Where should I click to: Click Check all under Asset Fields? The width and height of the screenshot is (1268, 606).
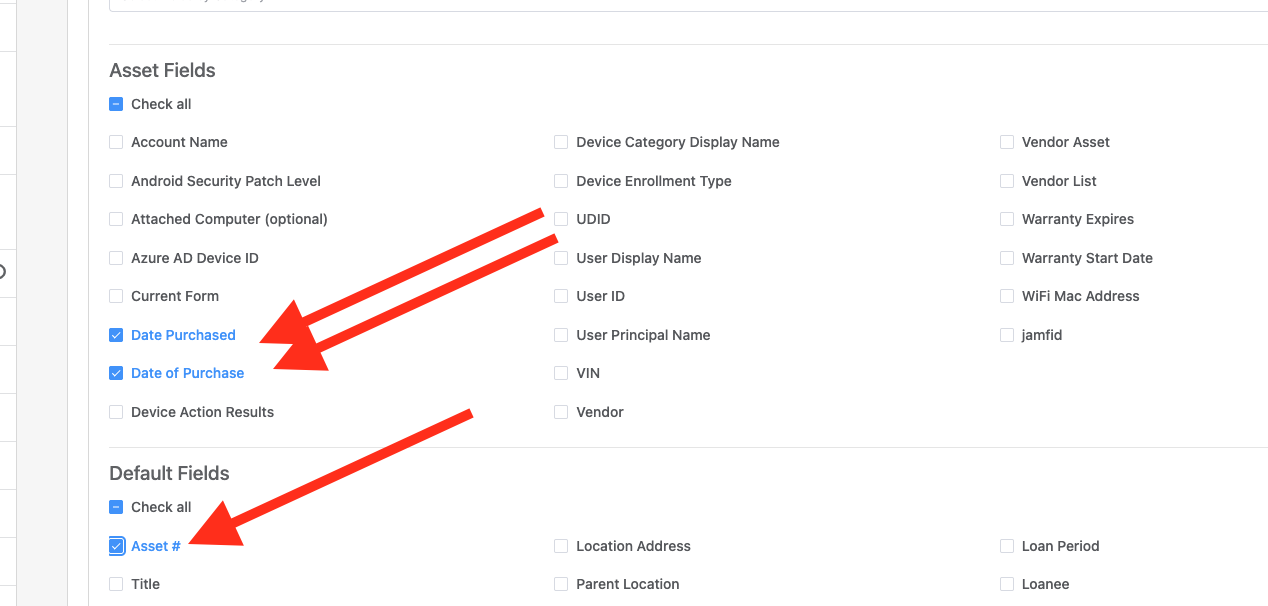coord(116,103)
